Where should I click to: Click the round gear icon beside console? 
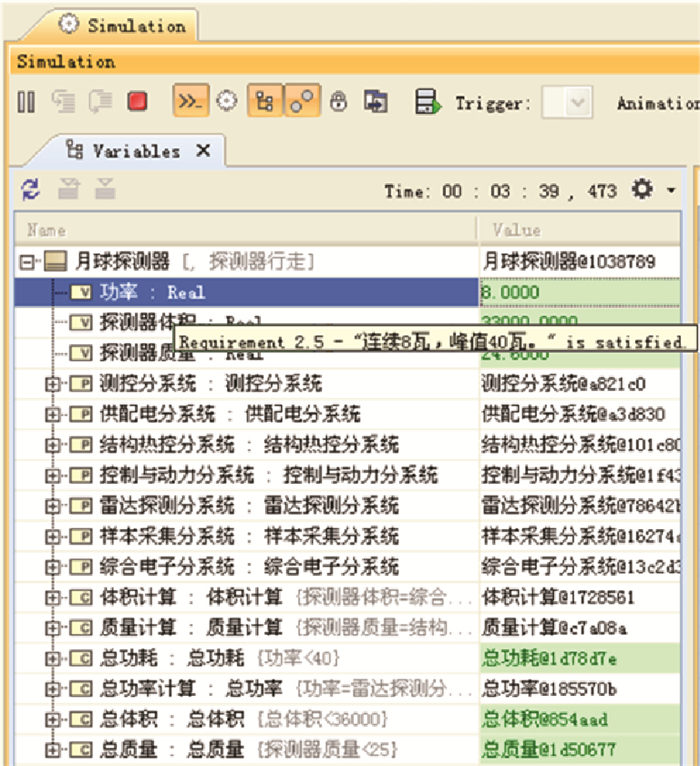pos(226,102)
